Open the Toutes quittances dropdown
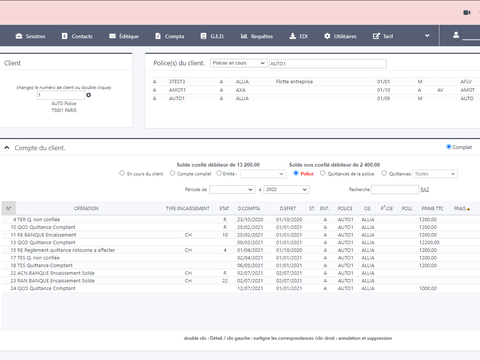This screenshot has width=480, height=360. [435, 174]
